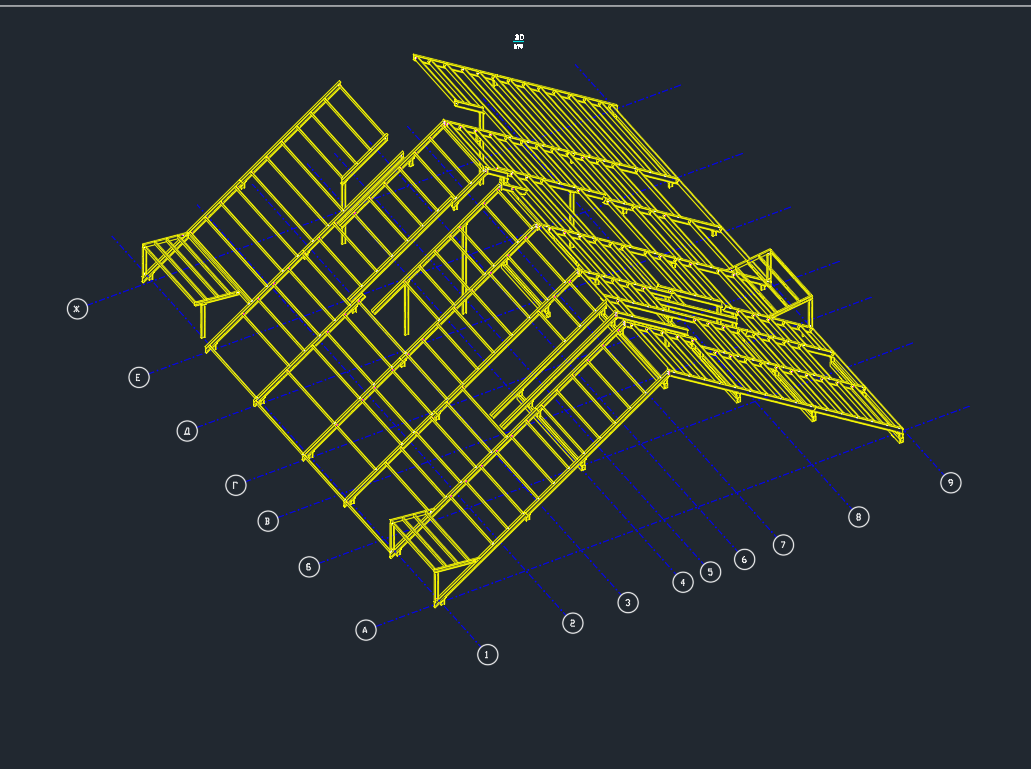Click the grid axis bubble numbered 9
This screenshot has height=769, width=1031.
coord(951,482)
